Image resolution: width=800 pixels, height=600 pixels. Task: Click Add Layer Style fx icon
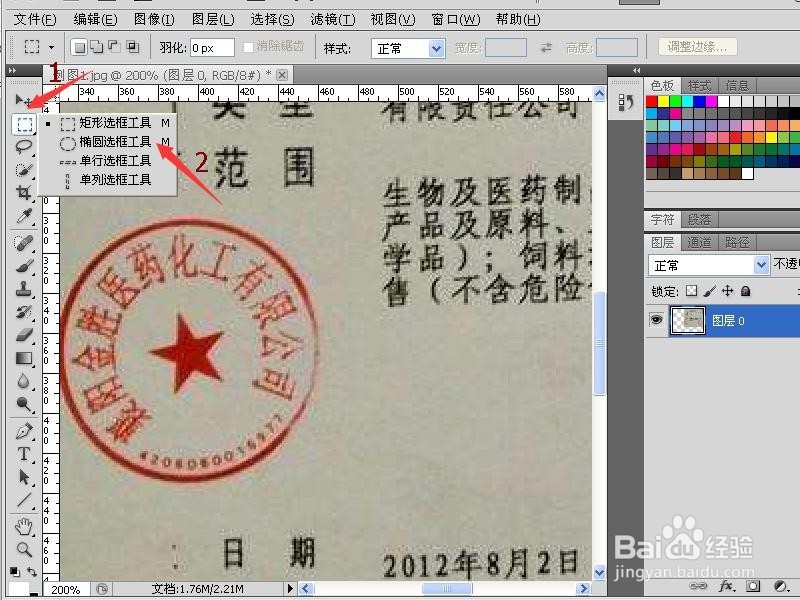tap(727, 586)
